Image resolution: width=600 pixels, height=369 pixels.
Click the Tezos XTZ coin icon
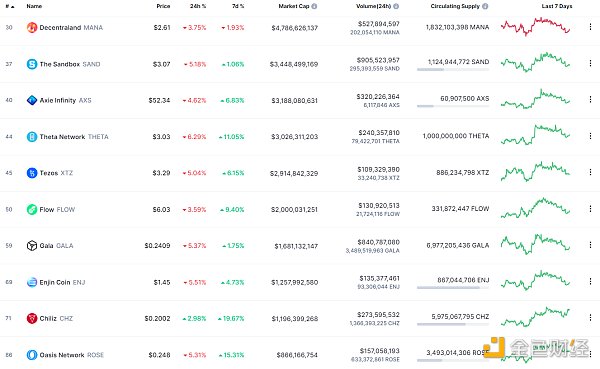pyautogui.click(x=32, y=173)
